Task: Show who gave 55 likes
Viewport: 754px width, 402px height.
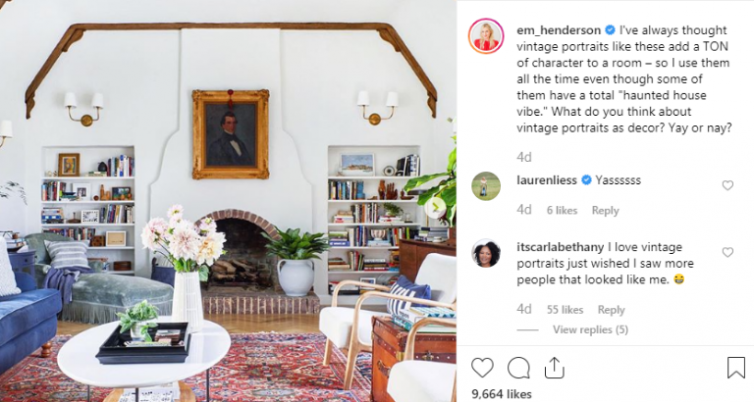Action: coord(565,310)
